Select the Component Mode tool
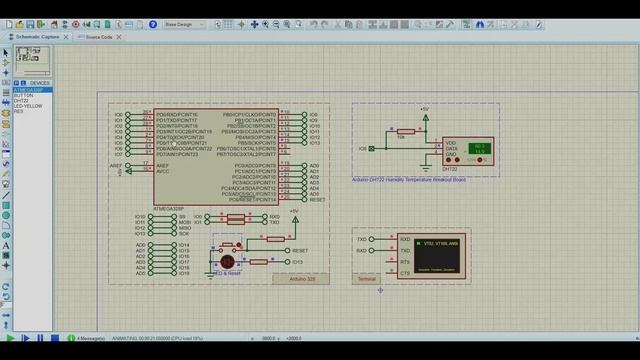 pos(6,62)
